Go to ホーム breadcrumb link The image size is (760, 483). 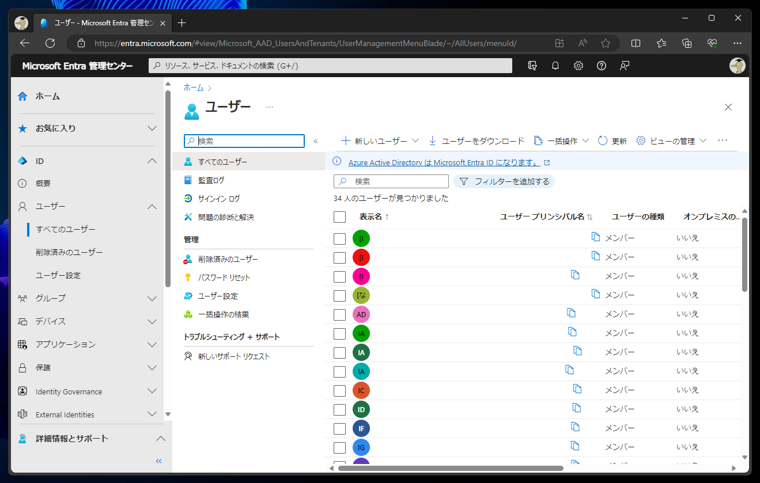tap(193, 88)
